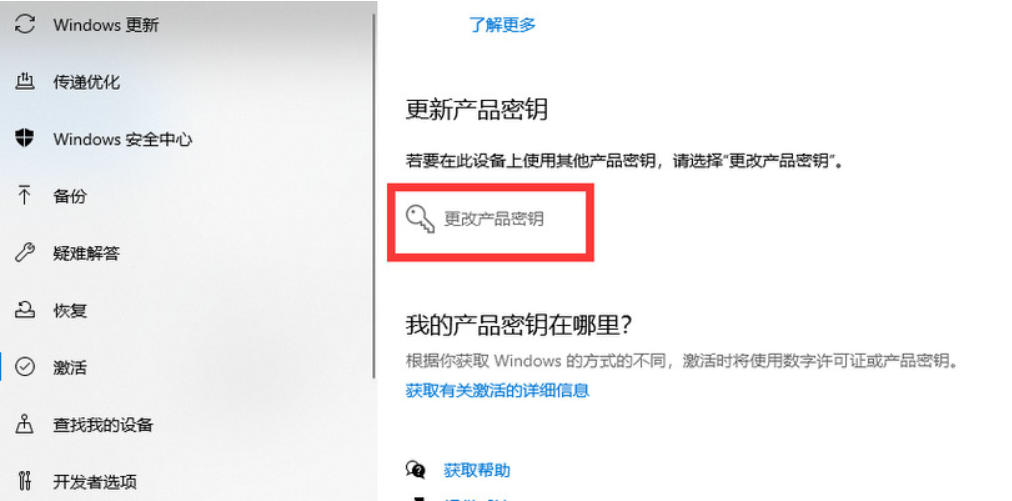1012x501 pixels.
Task: Click the 查找我的设备 locator icon
Action: (x=25, y=425)
